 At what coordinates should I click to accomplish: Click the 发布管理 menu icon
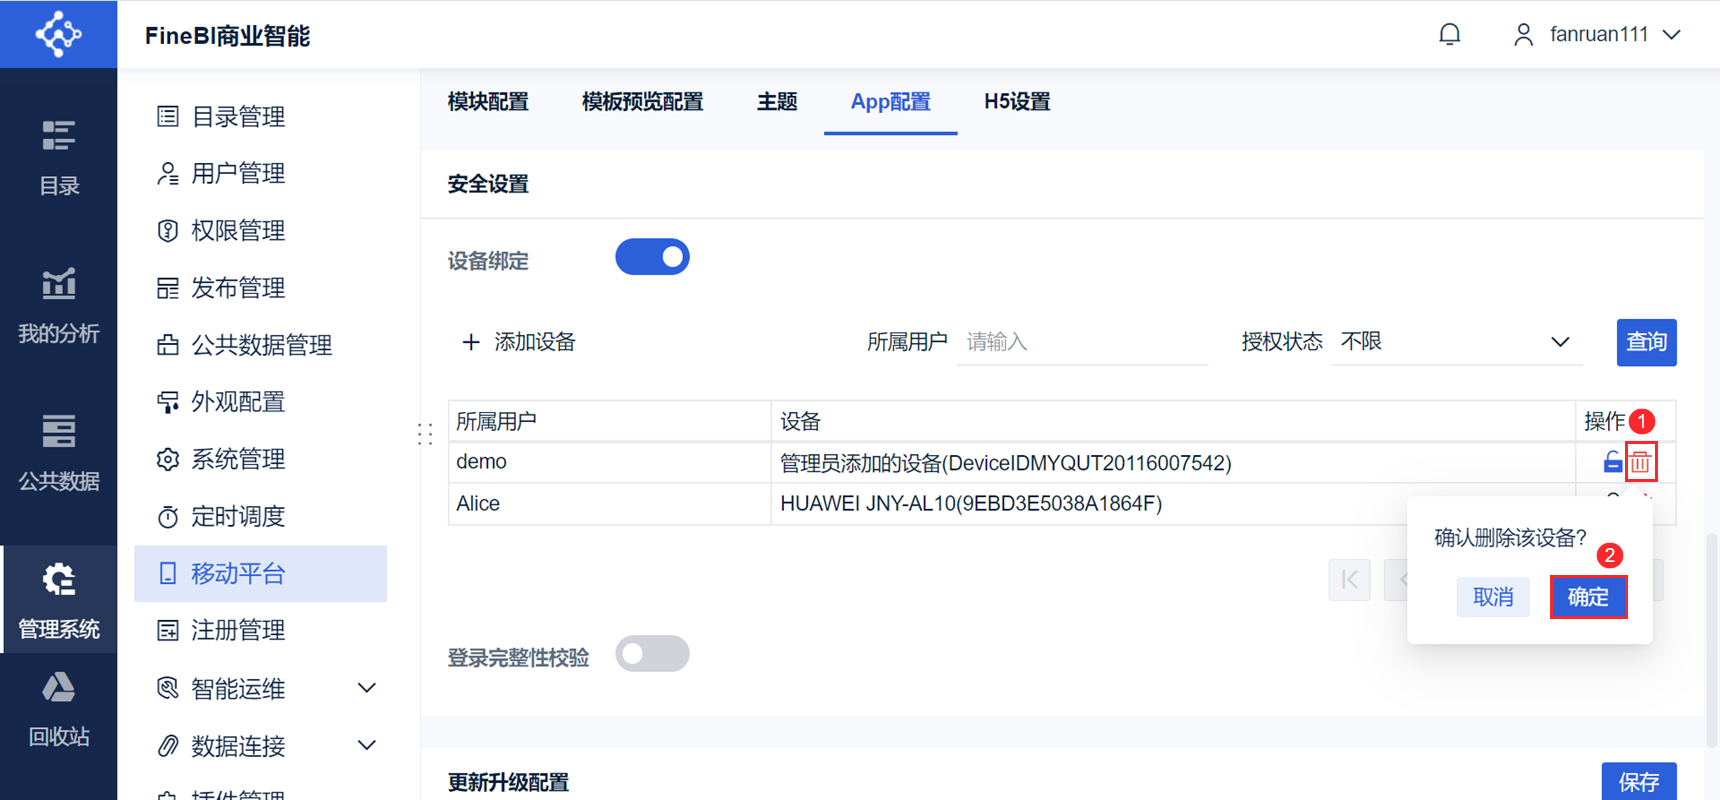click(168, 288)
